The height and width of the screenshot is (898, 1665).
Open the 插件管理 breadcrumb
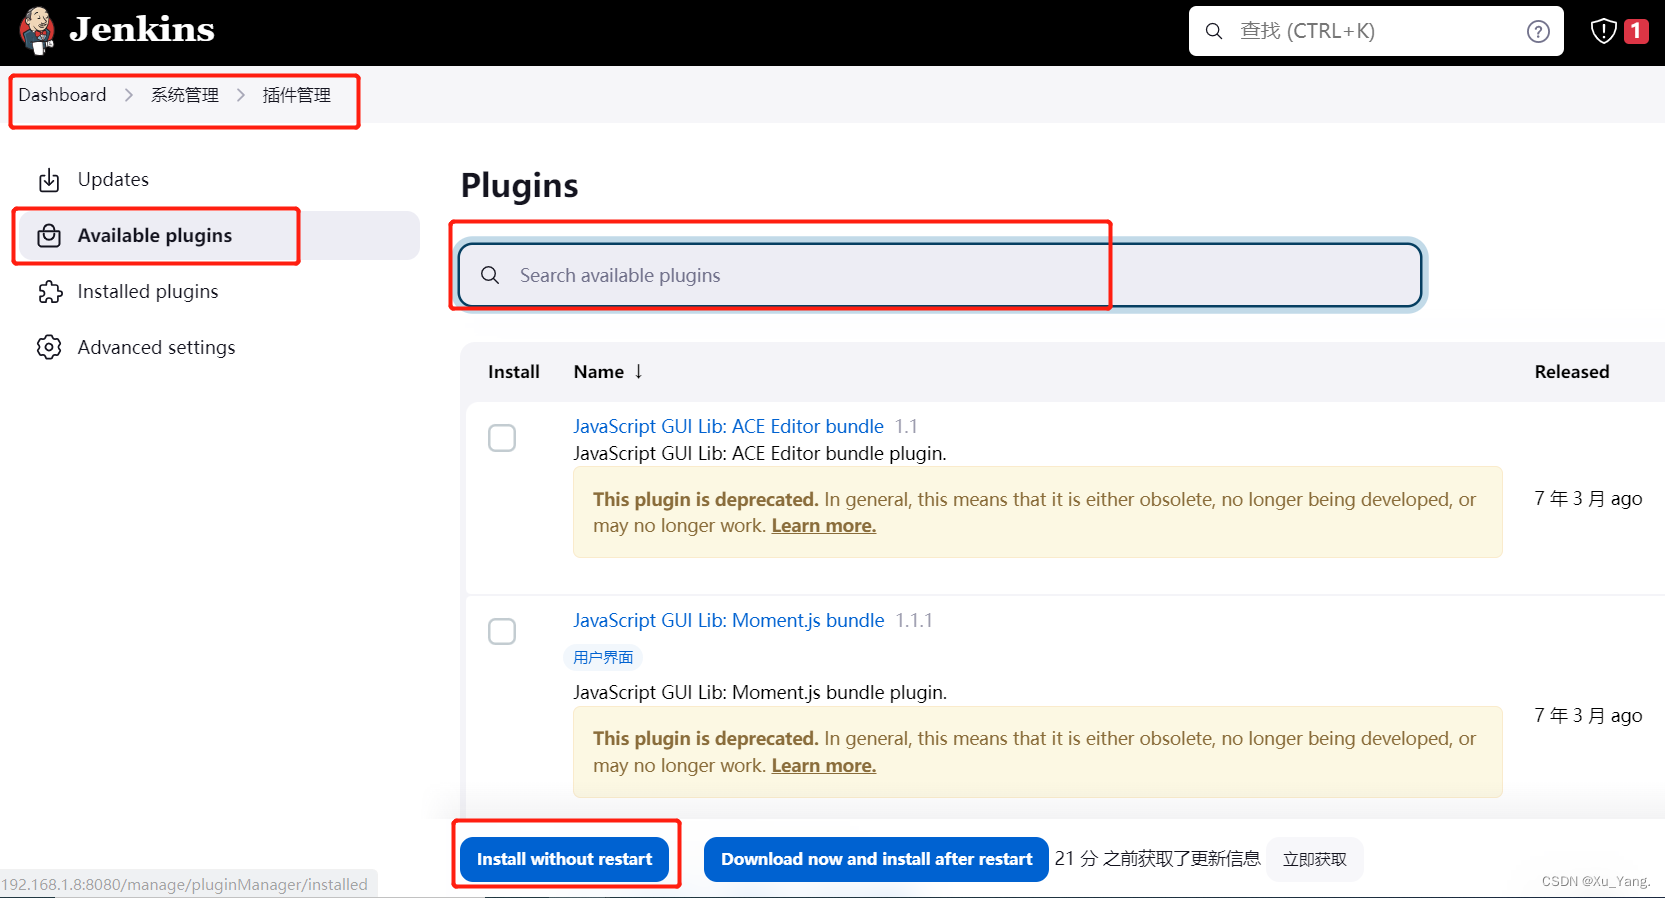point(297,95)
